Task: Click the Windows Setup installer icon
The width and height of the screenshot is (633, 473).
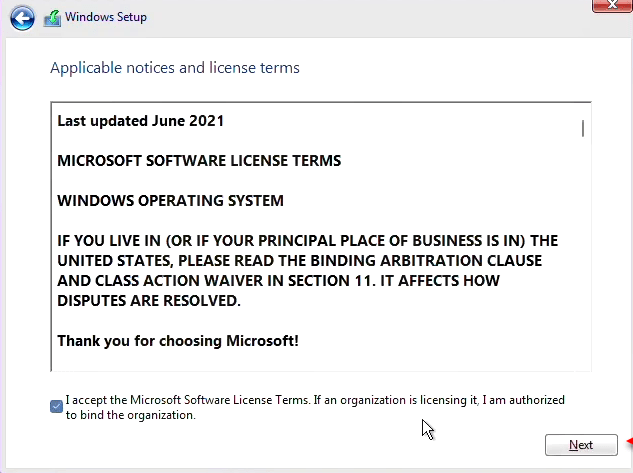Action: pos(52,18)
